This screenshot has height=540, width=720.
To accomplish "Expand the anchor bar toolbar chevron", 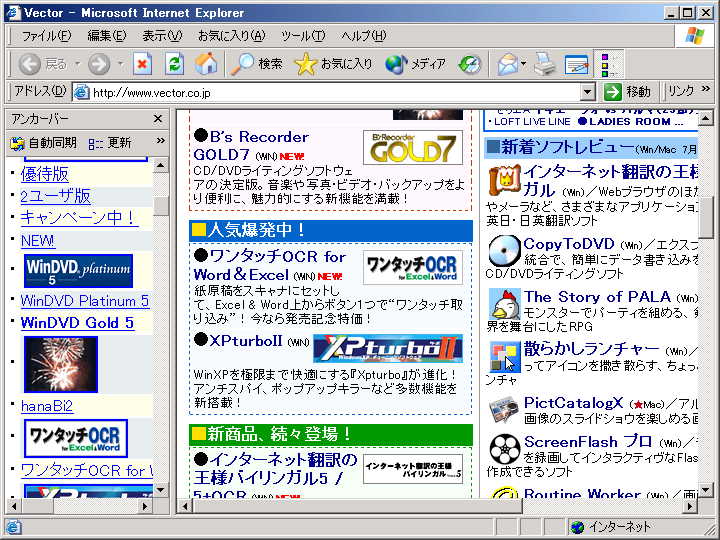I will coord(160,141).
